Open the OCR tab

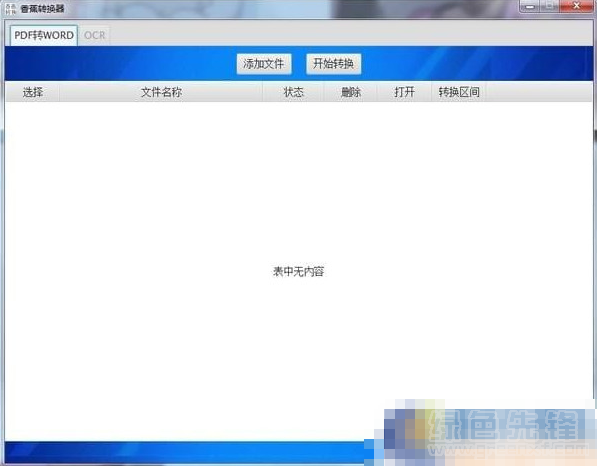(x=94, y=35)
